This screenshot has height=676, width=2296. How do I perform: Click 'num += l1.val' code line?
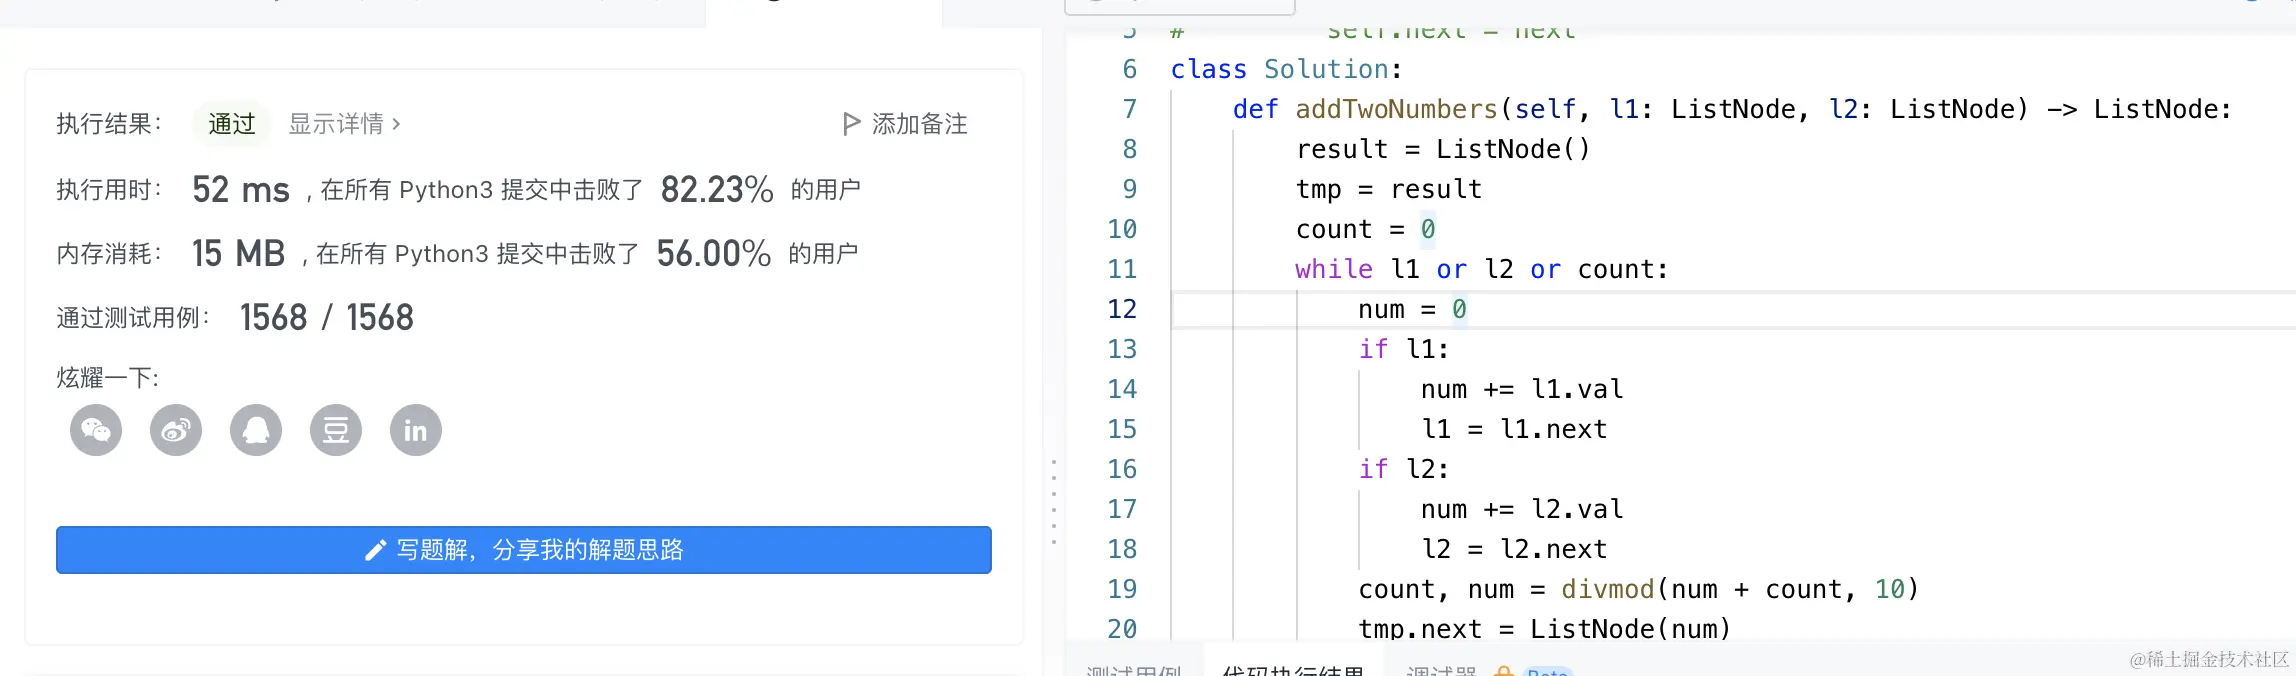click(1522, 389)
